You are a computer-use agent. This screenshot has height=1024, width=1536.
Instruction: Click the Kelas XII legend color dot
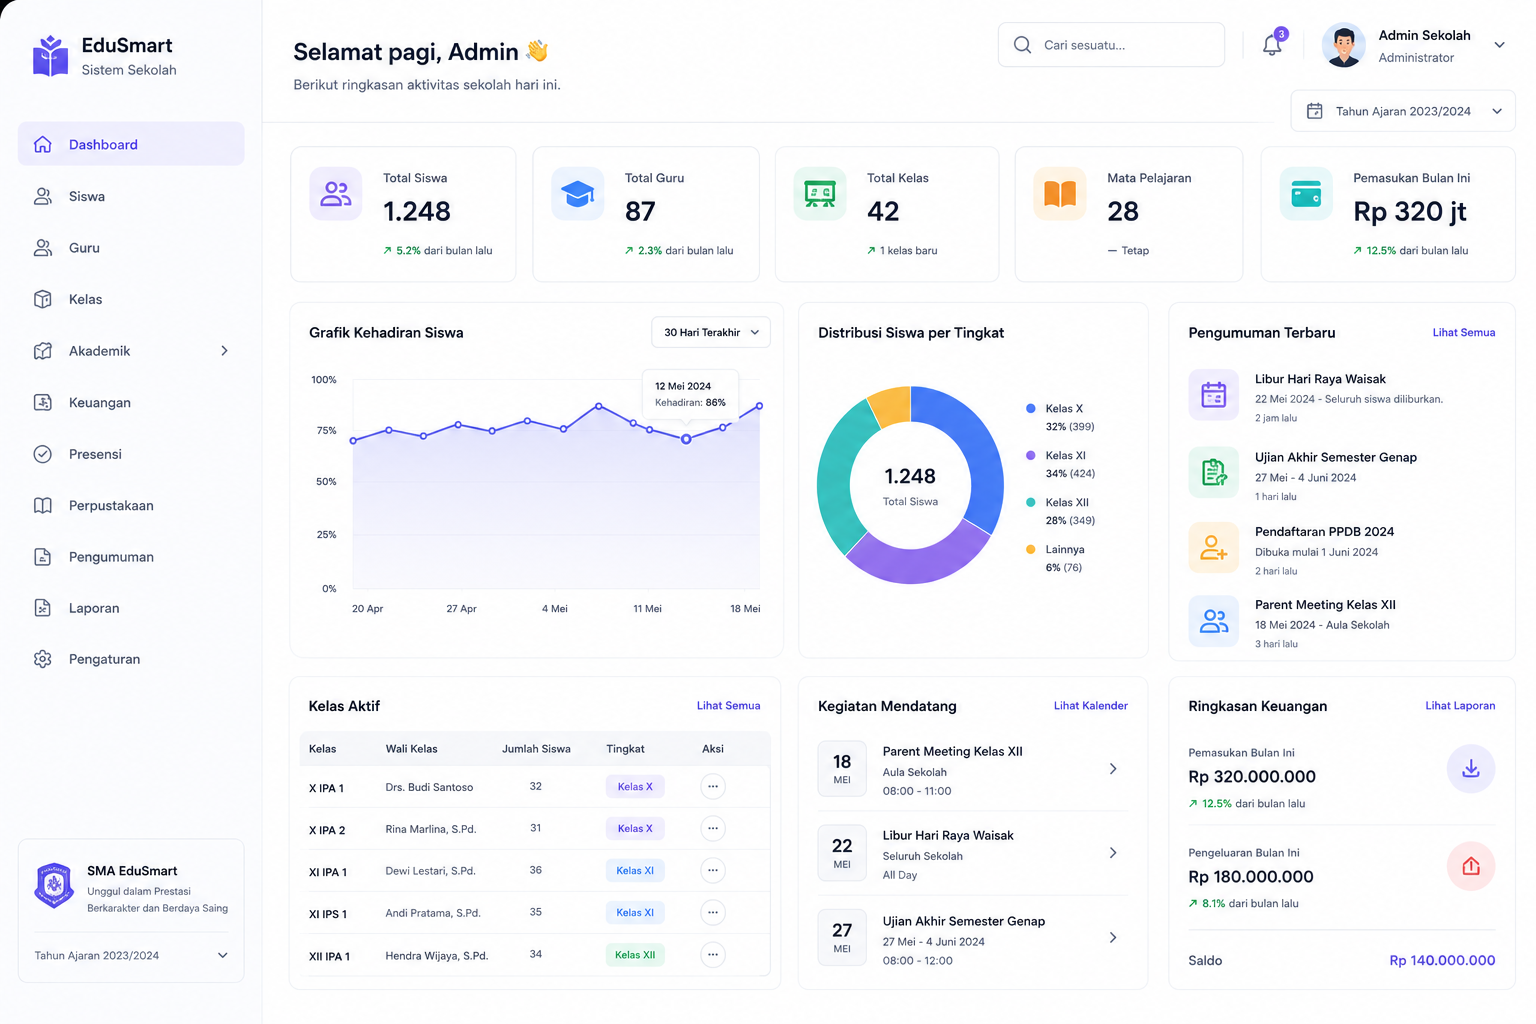[x=1030, y=502]
